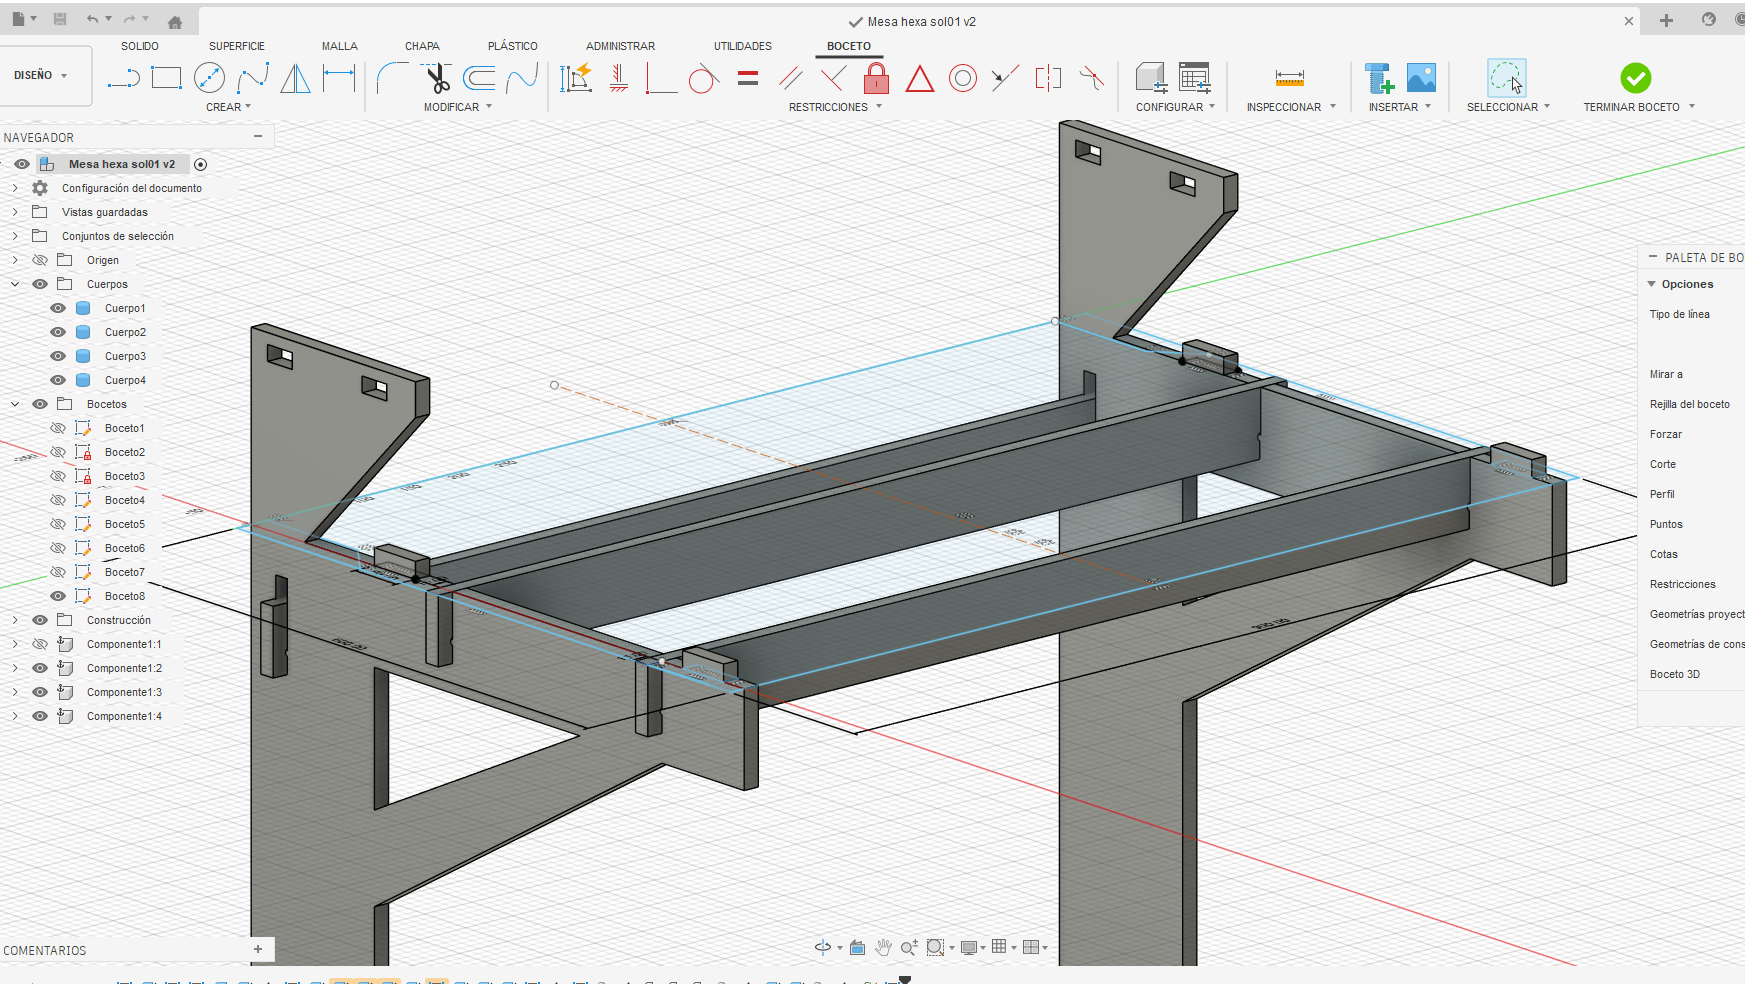Viewport: 1745px width, 984px height.
Task: Hide Cuerpo1 body with eye icon
Action: 58,308
